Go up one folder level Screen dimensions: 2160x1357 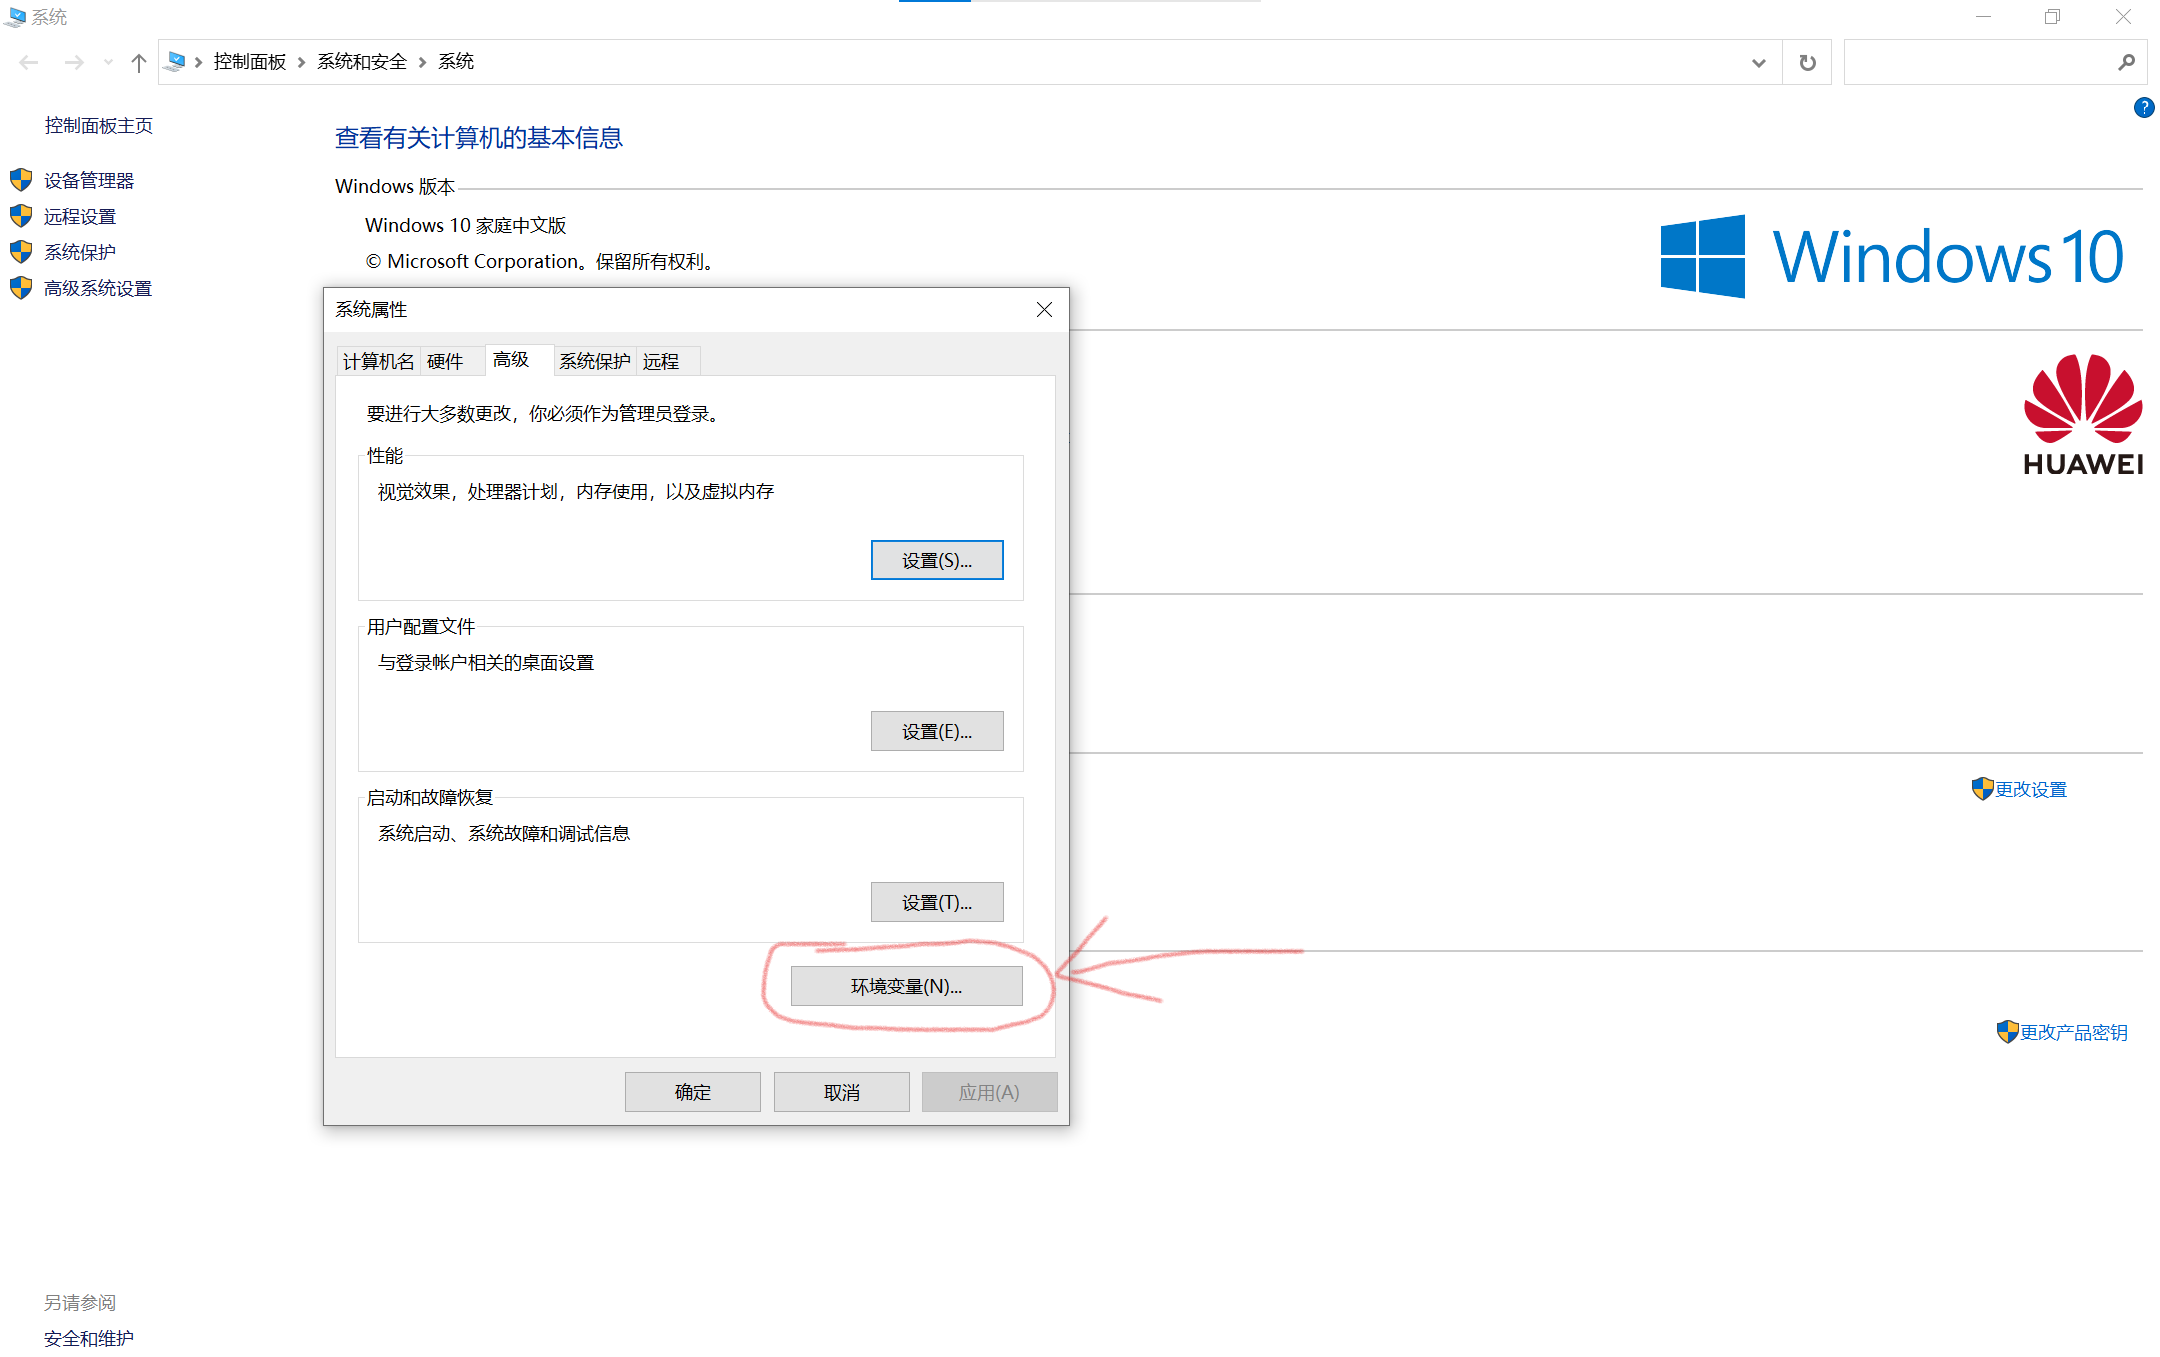coord(139,62)
